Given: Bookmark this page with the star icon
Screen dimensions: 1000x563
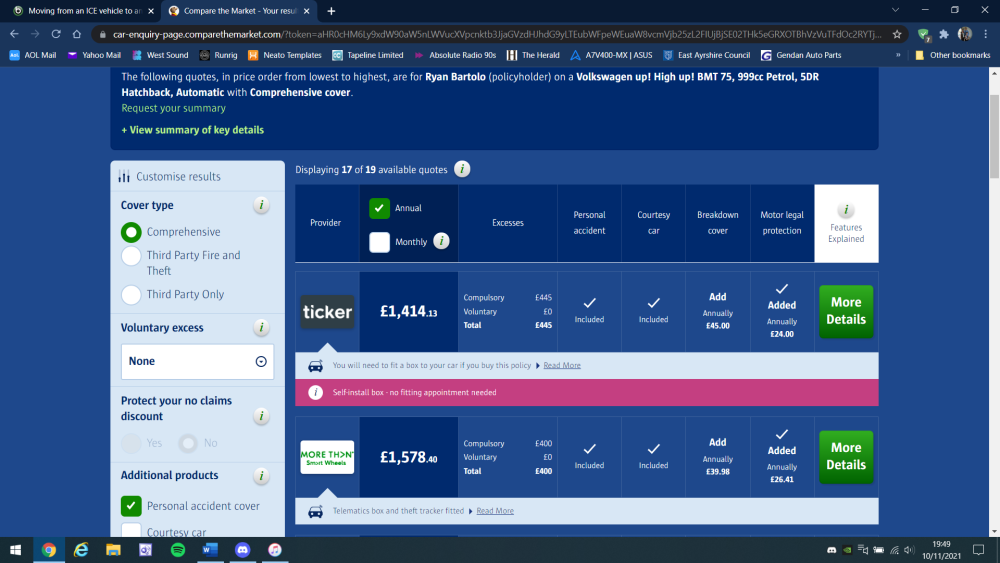Looking at the screenshot, I should 897,34.
